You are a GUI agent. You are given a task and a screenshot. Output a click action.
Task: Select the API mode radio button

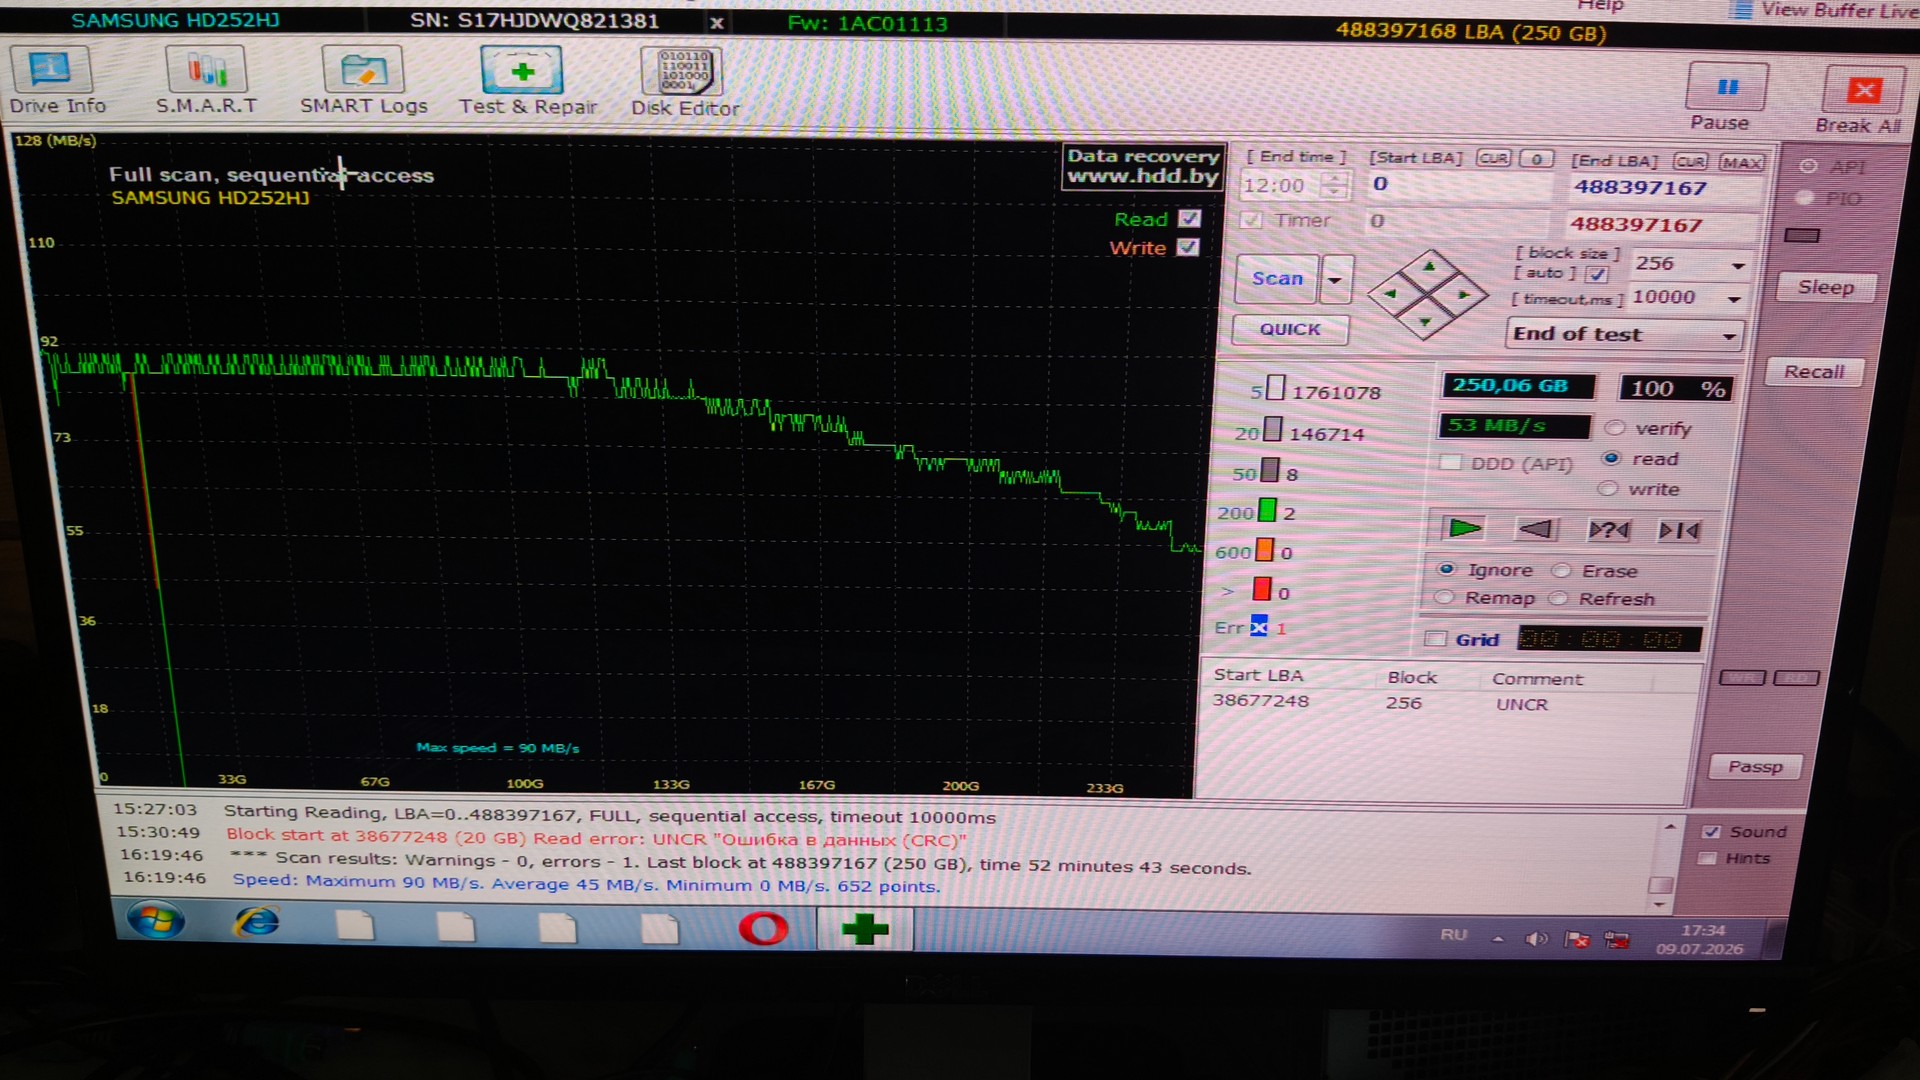[x=1808, y=166]
